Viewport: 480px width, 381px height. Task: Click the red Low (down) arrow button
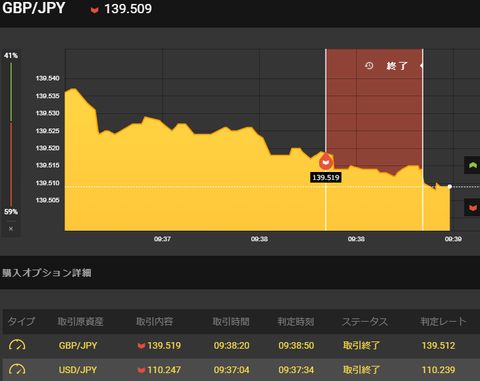coord(472,208)
